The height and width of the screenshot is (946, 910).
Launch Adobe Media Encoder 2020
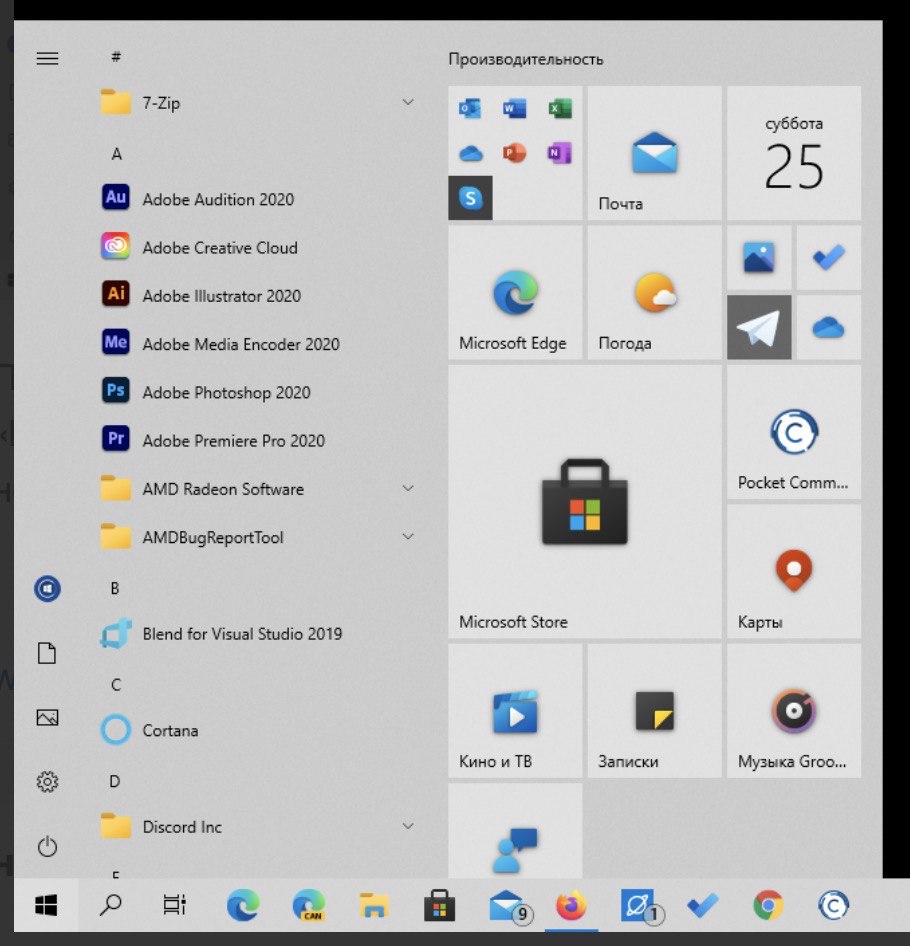click(x=256, y=344)
